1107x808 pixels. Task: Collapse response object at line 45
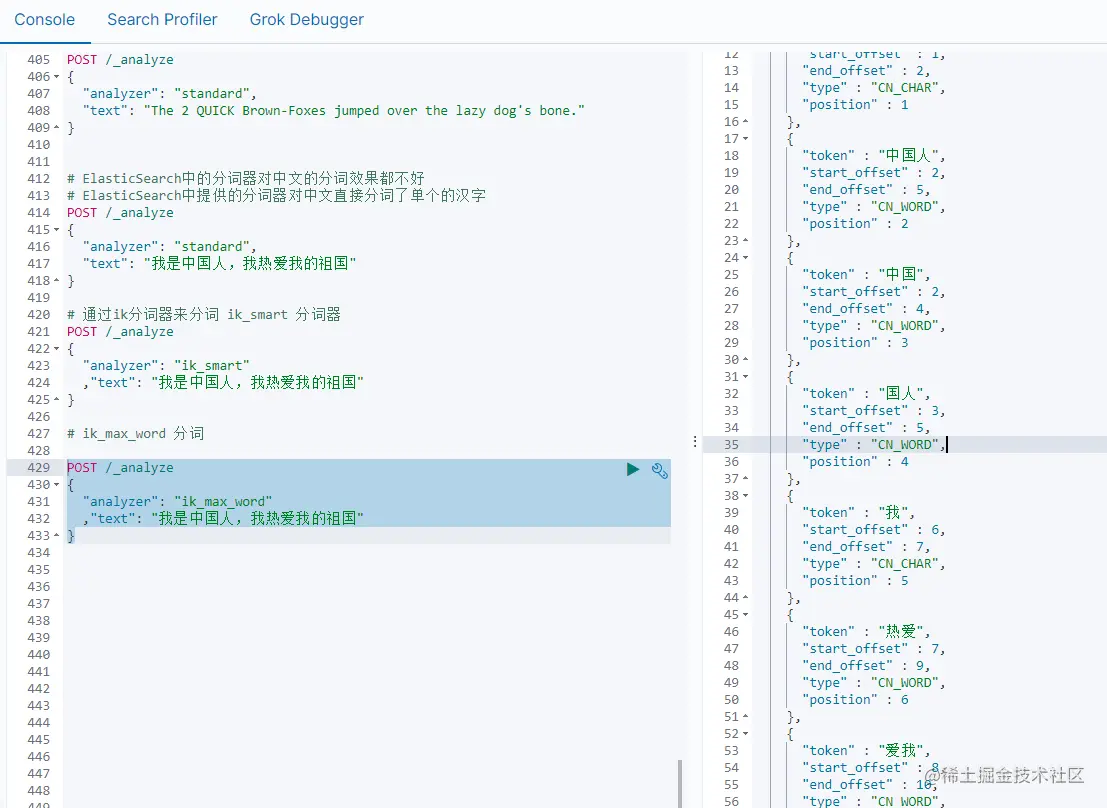(x=746, y=614)
